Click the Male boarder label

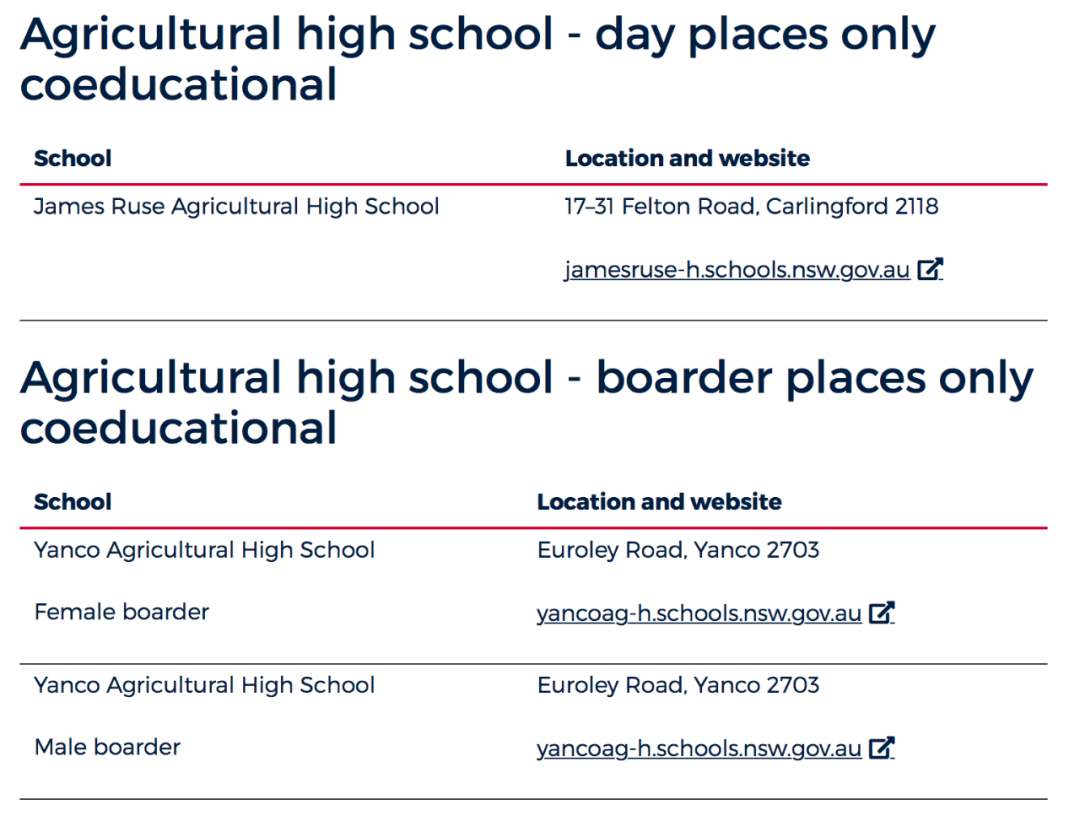[107, 747]
